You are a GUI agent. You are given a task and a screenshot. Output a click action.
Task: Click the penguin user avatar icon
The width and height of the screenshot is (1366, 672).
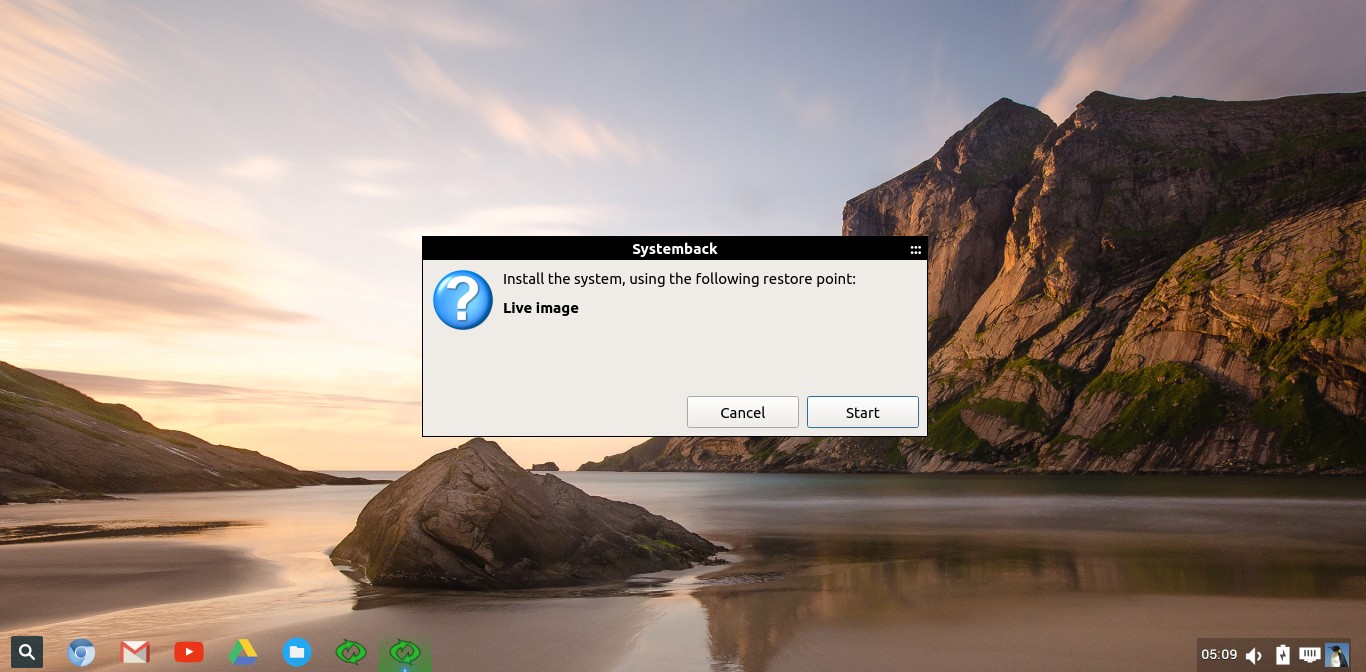pos(1337,655)
